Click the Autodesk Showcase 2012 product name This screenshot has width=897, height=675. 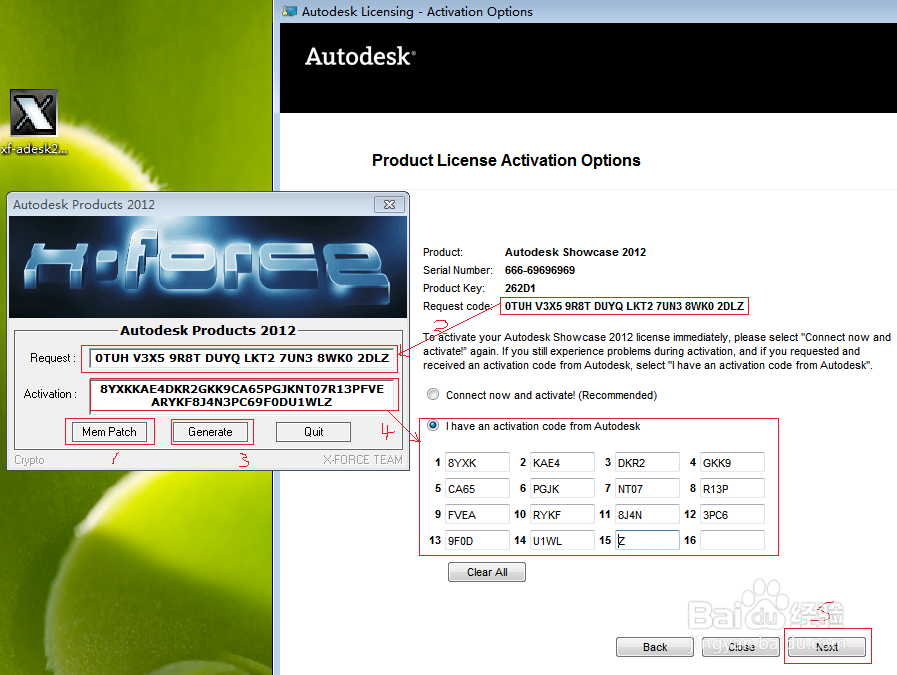(x=575, y=252)
